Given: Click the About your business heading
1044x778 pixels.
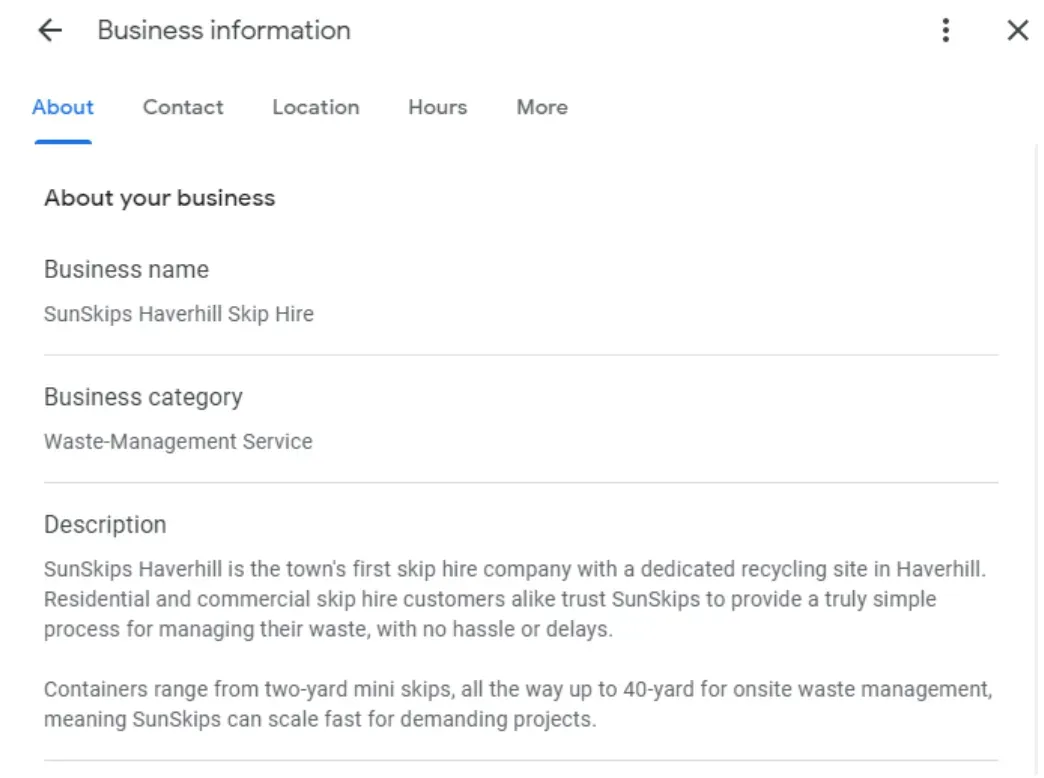Looking at the screenshot, I should pos(159,198).
